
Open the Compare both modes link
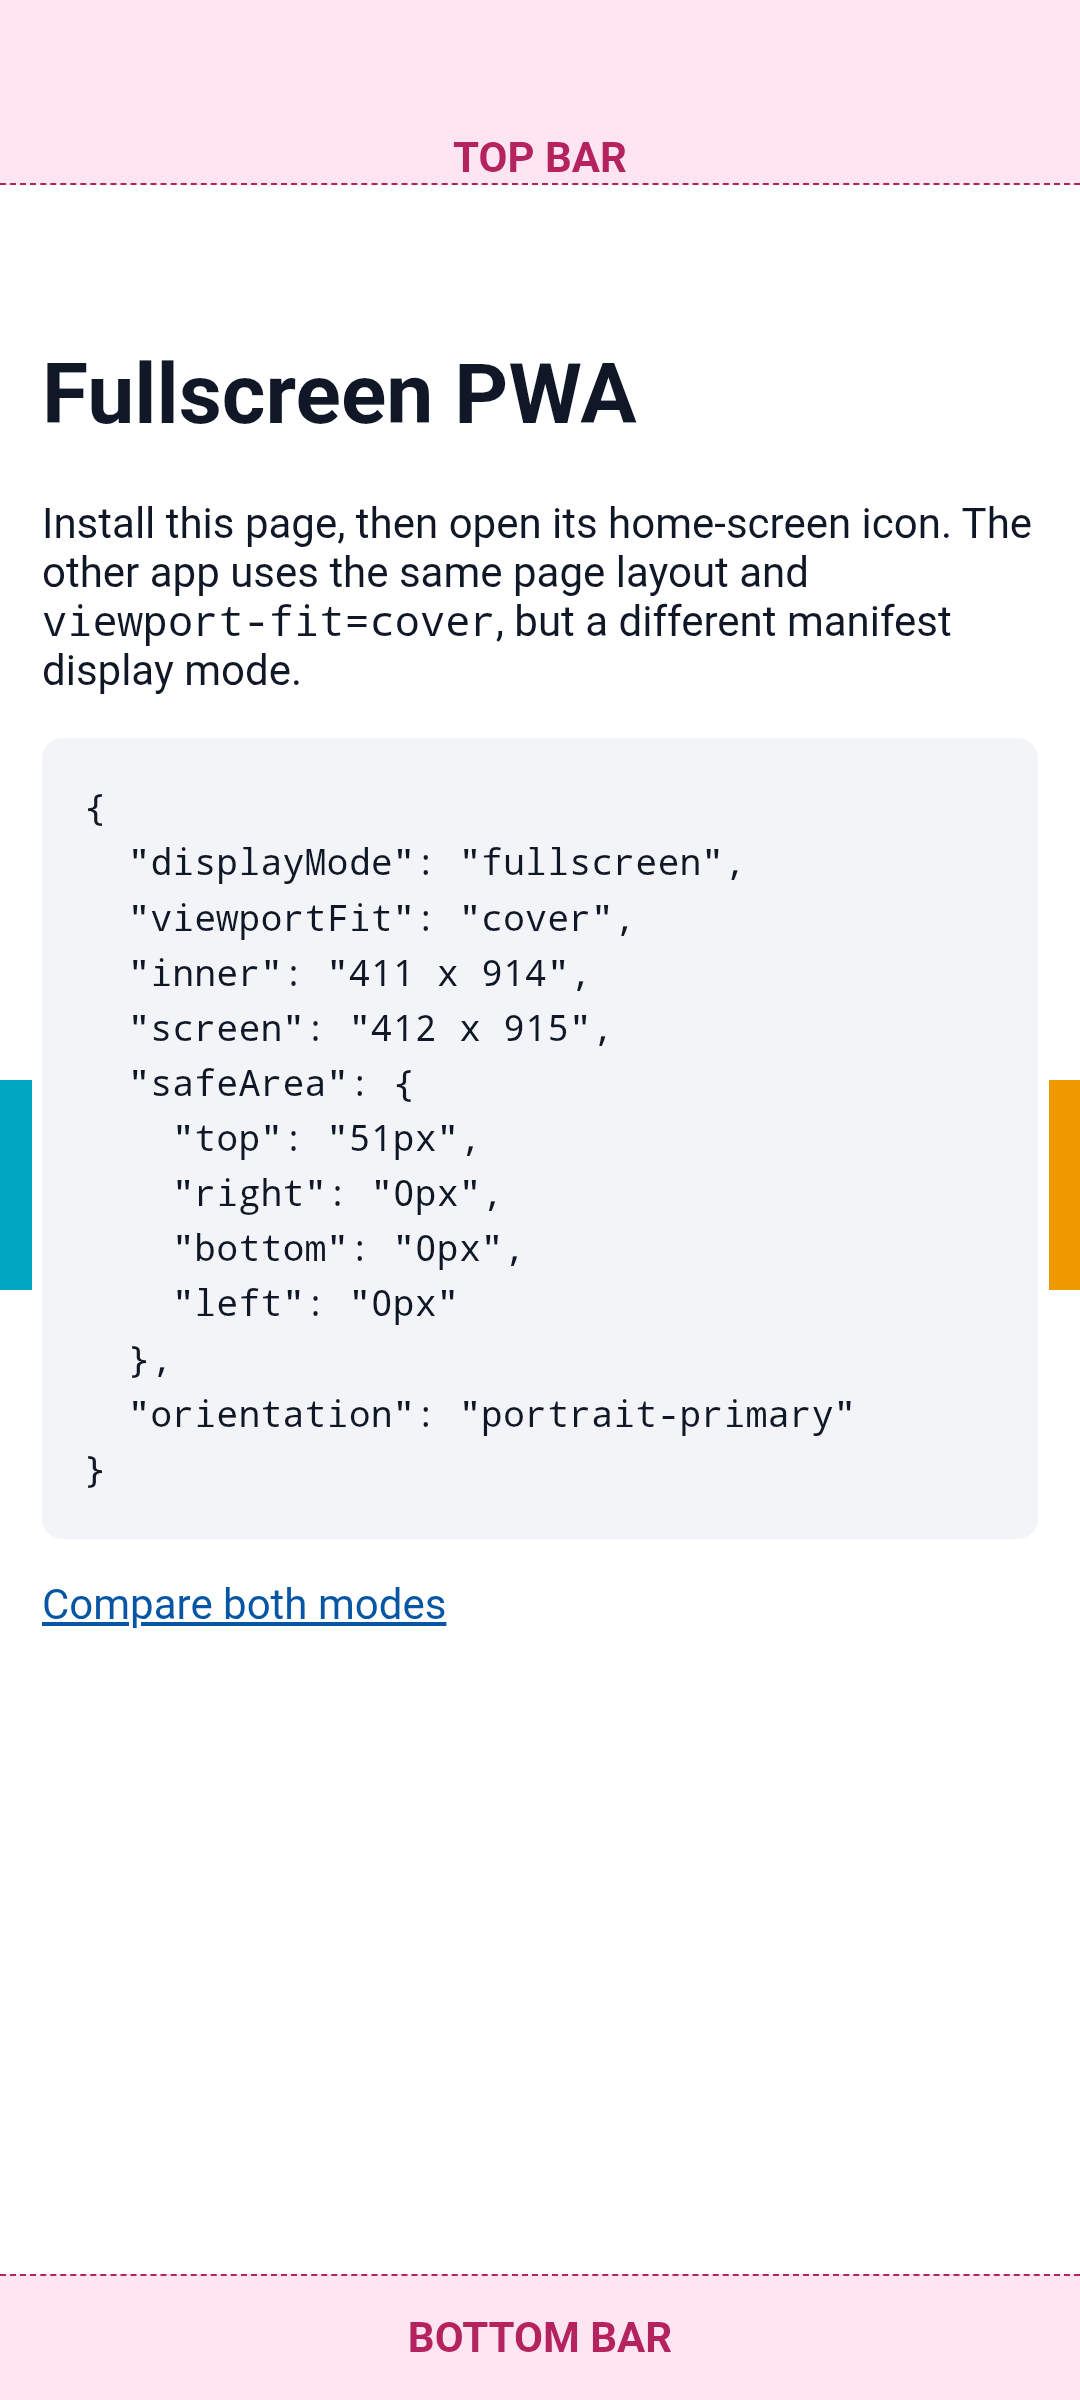tap(244, 1605)
